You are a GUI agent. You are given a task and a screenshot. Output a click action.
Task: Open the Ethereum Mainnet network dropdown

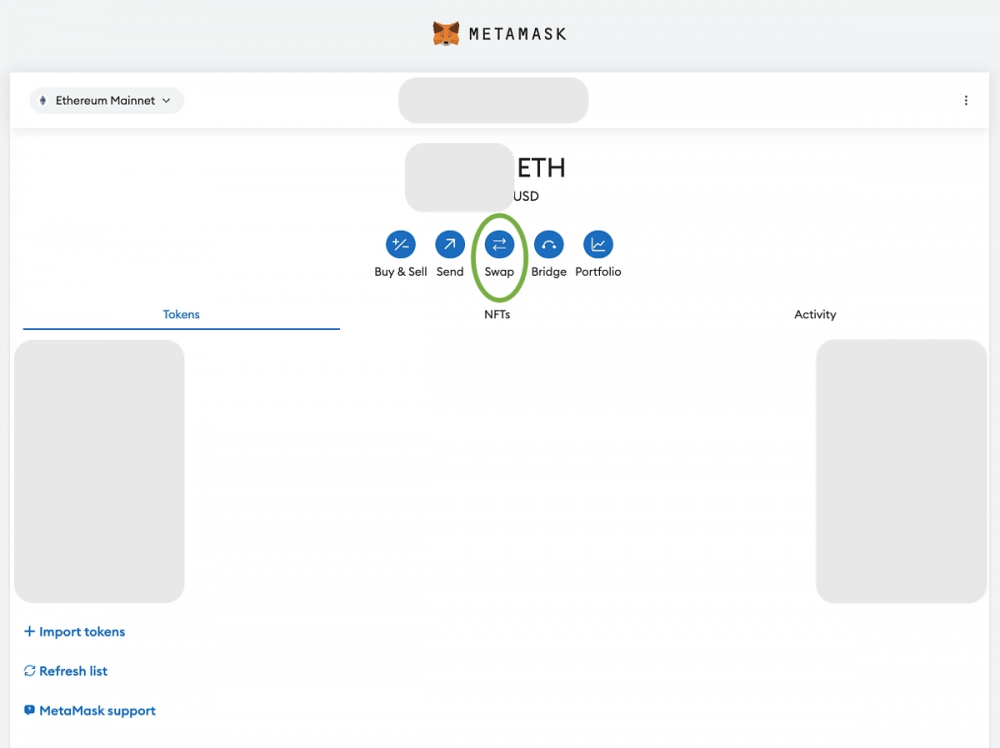(x=107, y=101)
